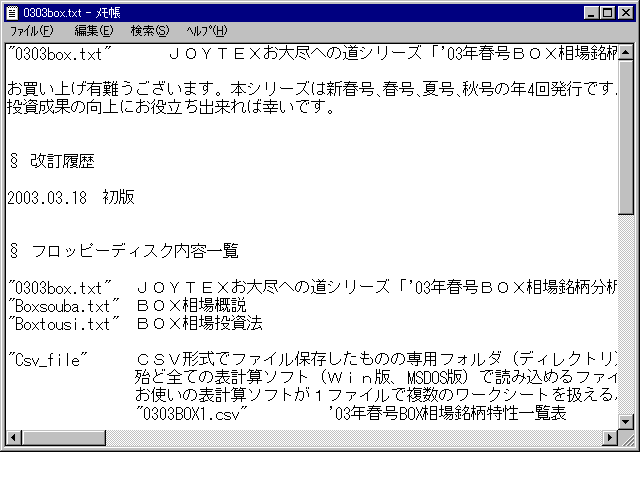
Task: Click the line starting 投資成果の向上
Action: pos(171,107)
